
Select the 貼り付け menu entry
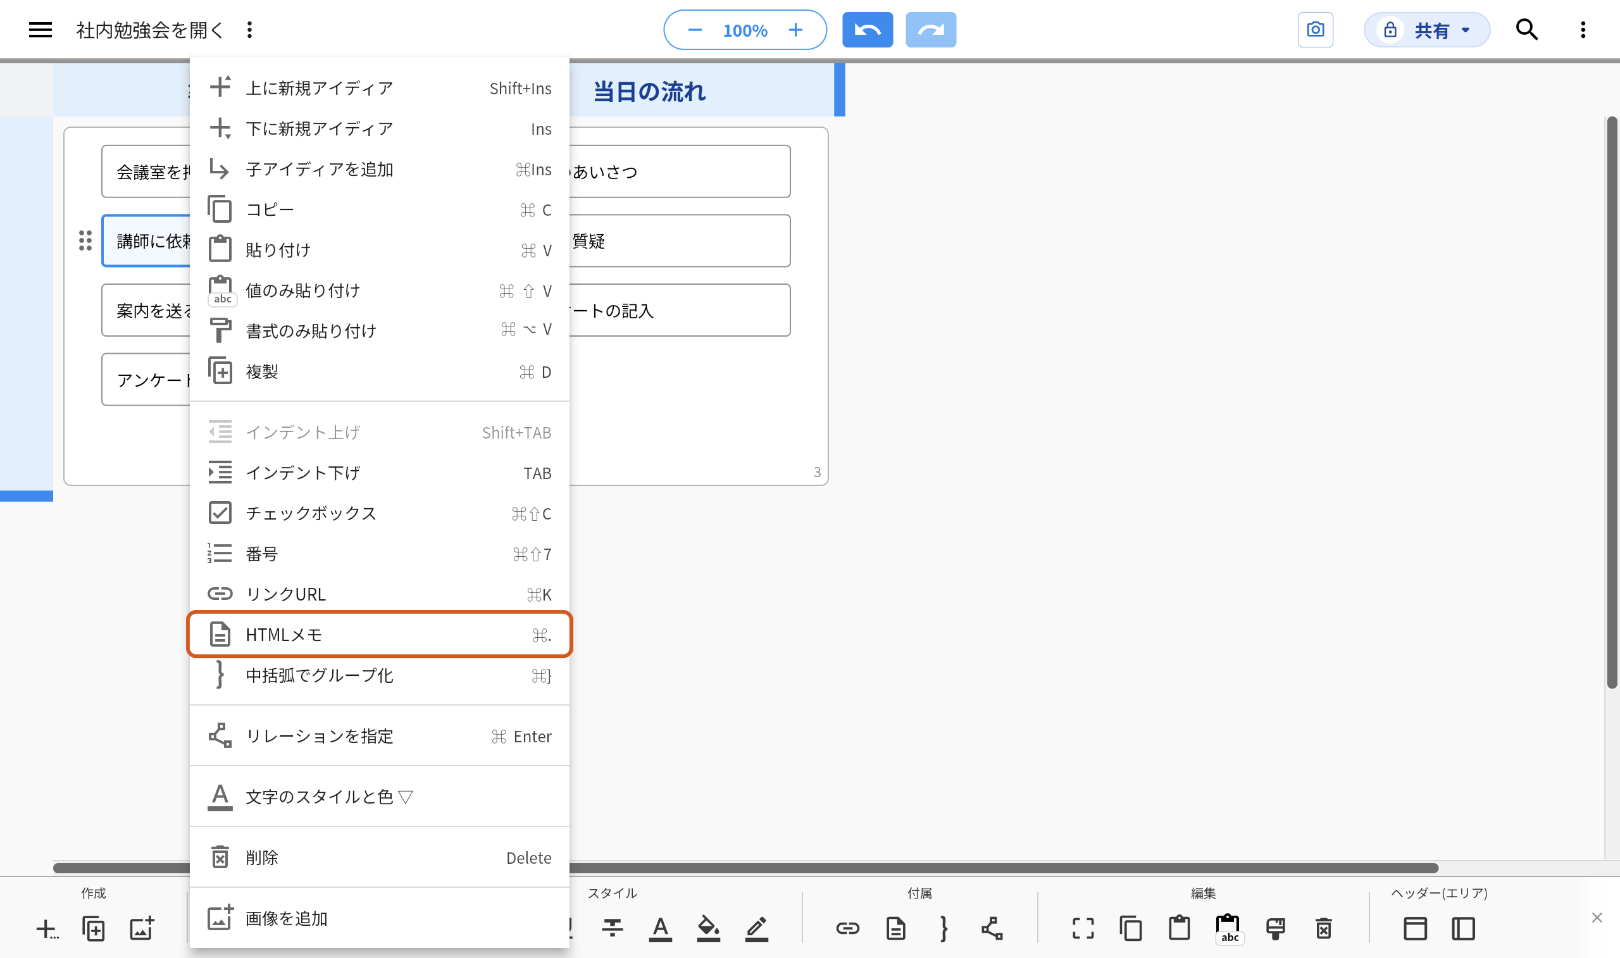pyautogui.click(x=380, y=250)
